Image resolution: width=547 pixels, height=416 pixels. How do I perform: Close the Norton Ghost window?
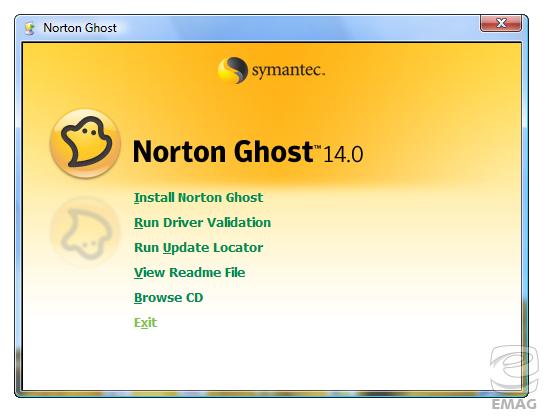click(501, 23)
